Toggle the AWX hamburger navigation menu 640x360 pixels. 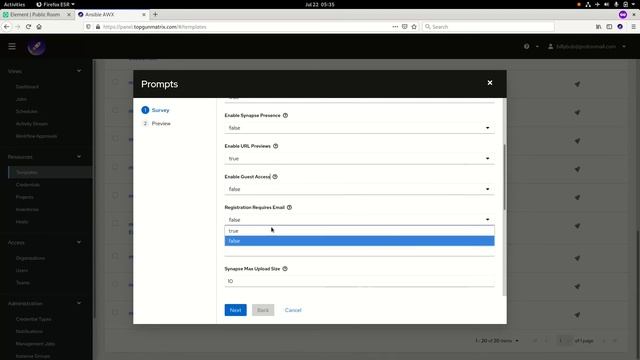click(12, 47)
